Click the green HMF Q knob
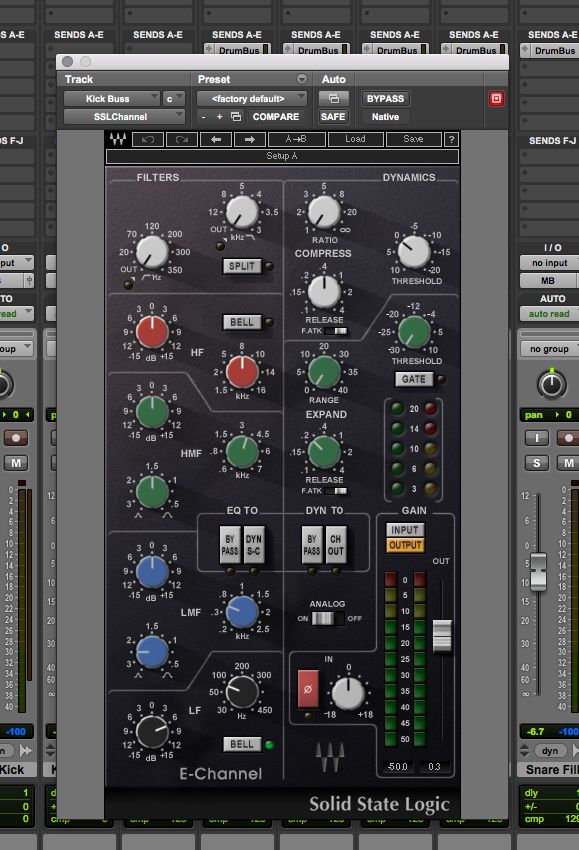Viewport: 579px width, 850px height. pyautogui.click(x=152, y=492)
